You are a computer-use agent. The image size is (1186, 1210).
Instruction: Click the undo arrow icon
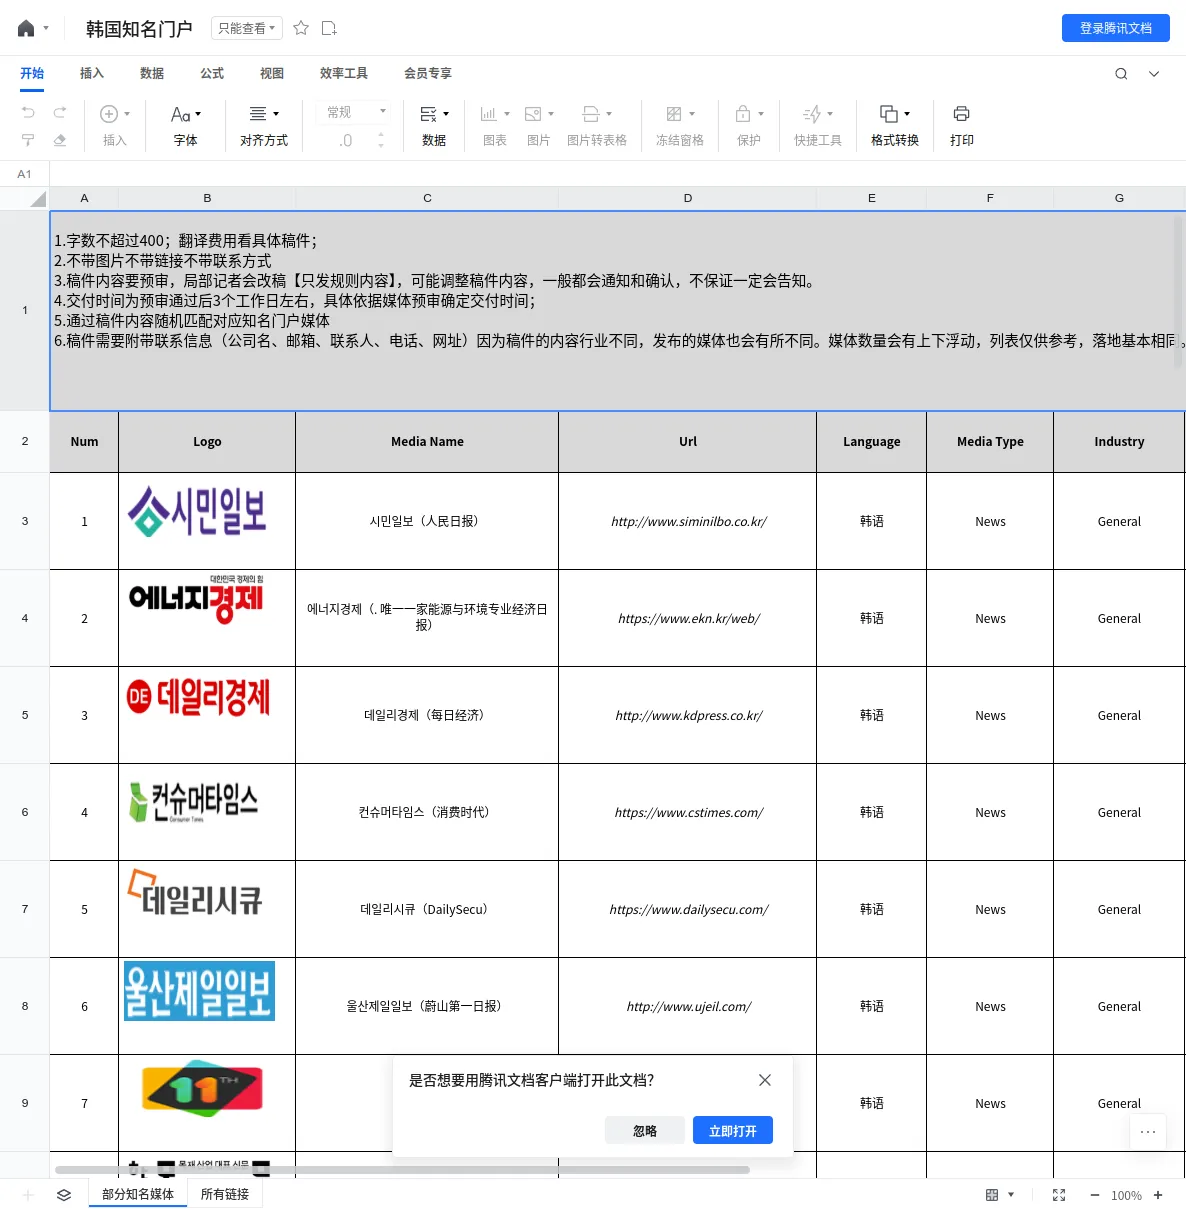pyautogui.click(x=28, y=112)
